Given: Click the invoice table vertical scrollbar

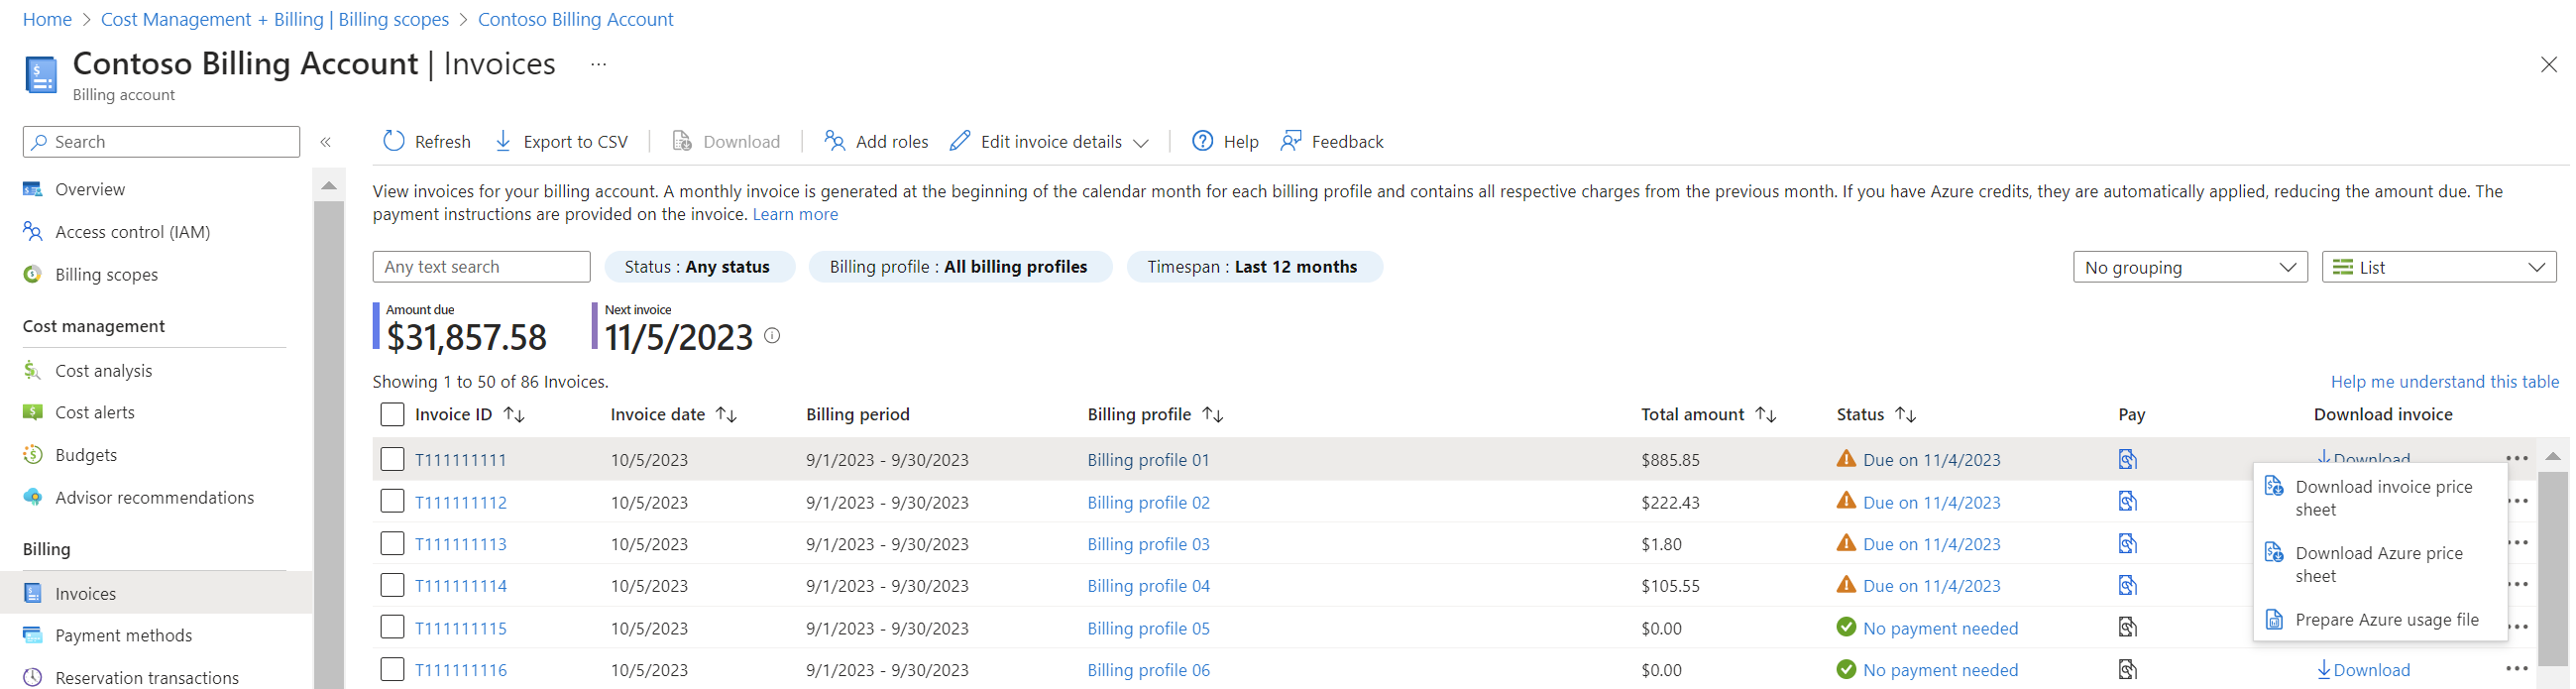Looking at the screenshot, I should (x=2552, y=568).
